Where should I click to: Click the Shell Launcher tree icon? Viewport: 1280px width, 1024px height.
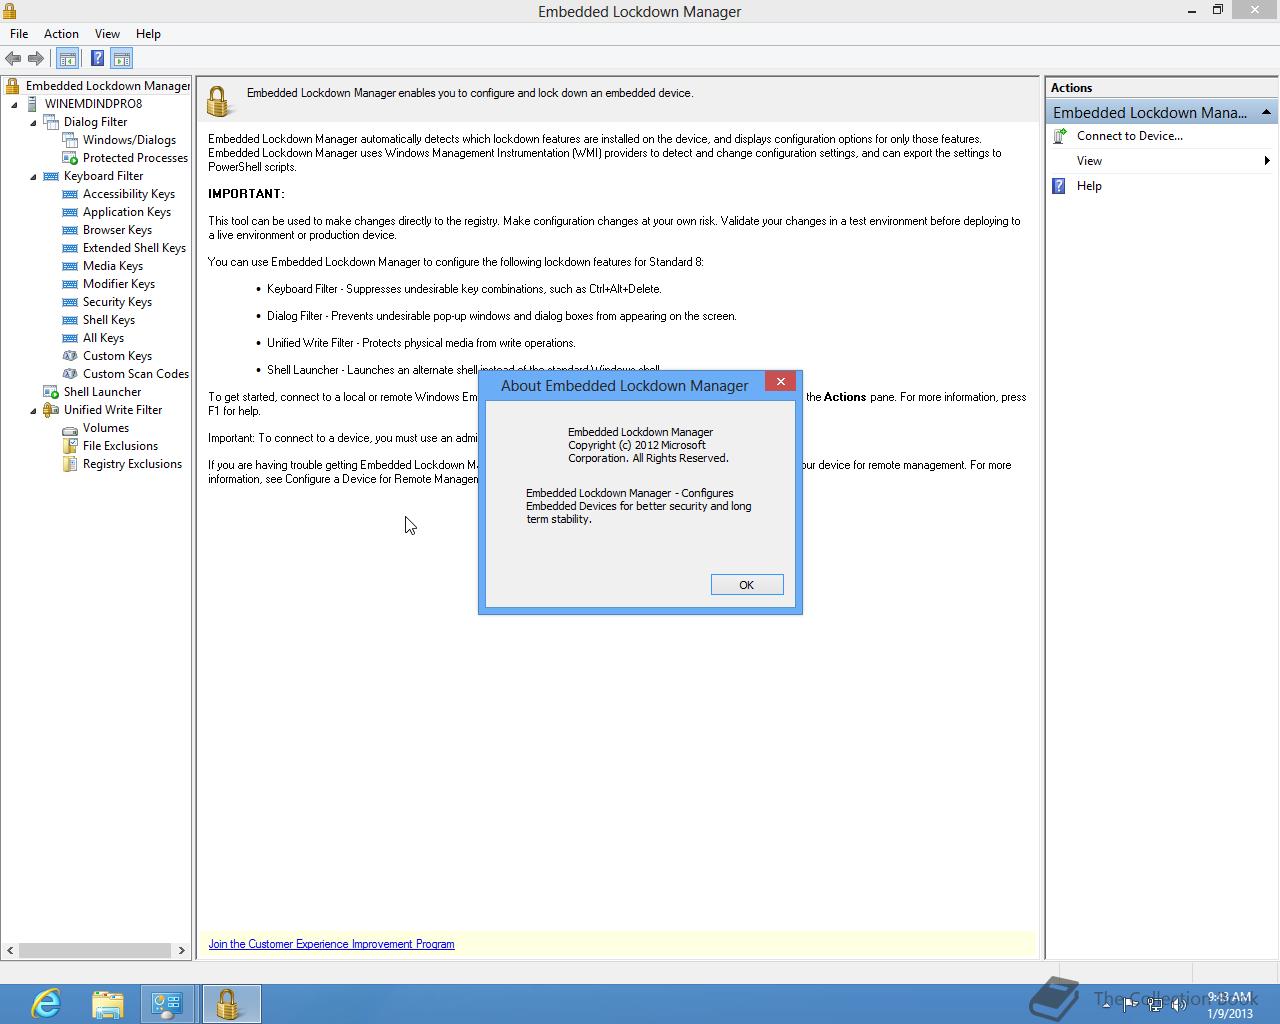pos(51,392)
